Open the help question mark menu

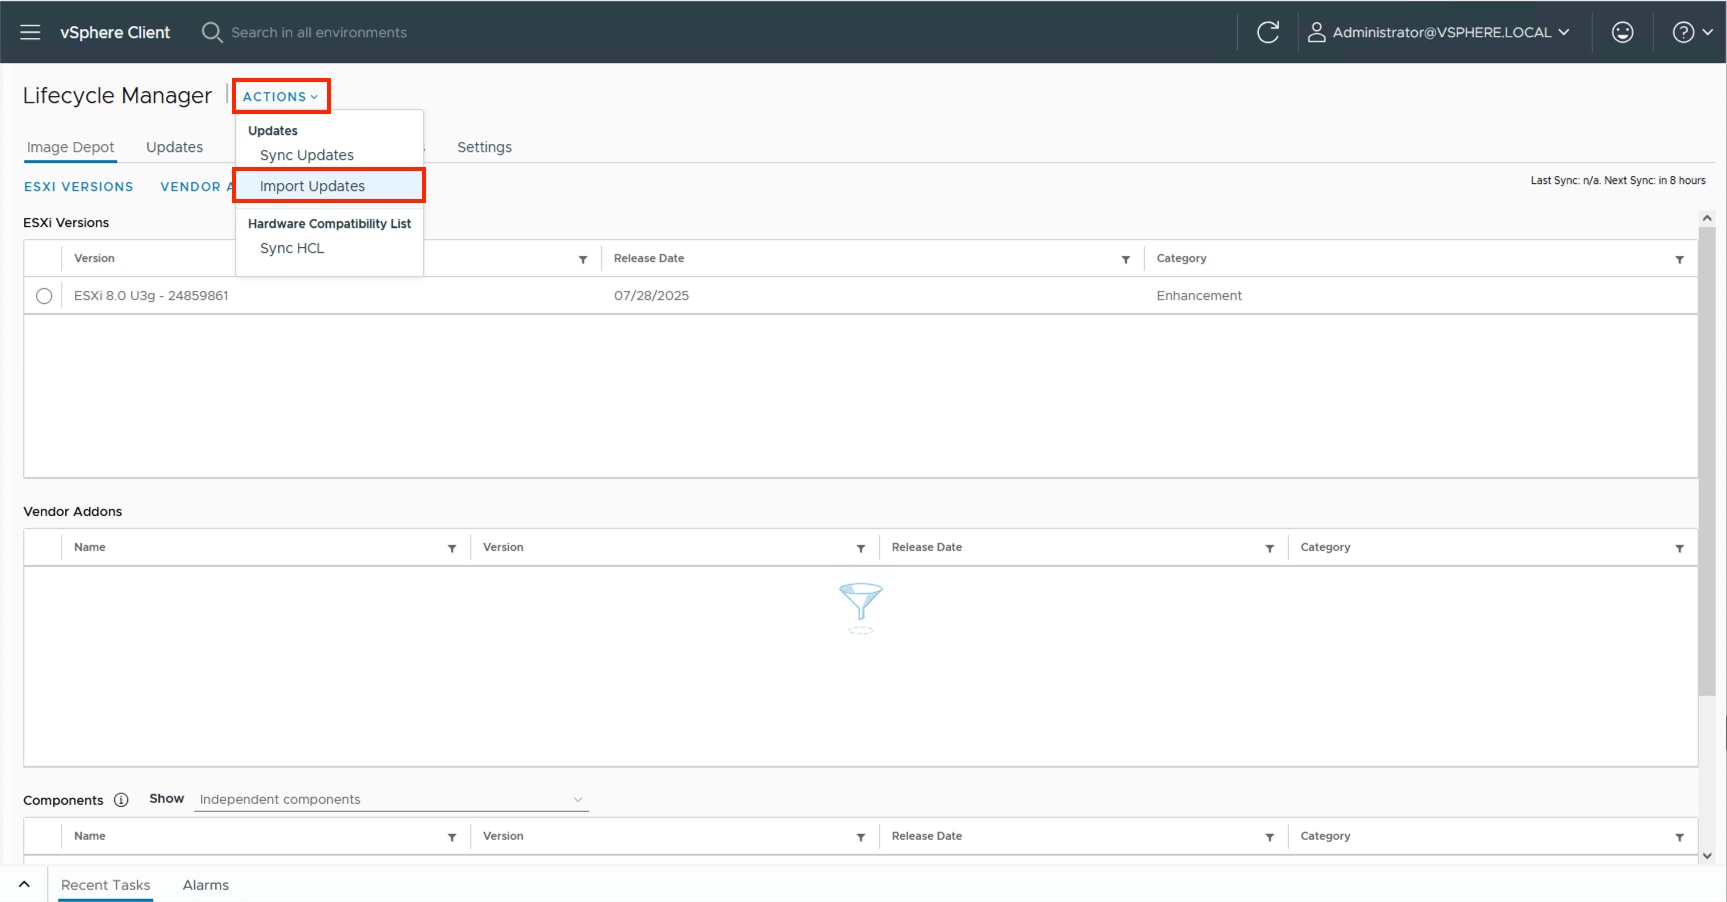1693,32
